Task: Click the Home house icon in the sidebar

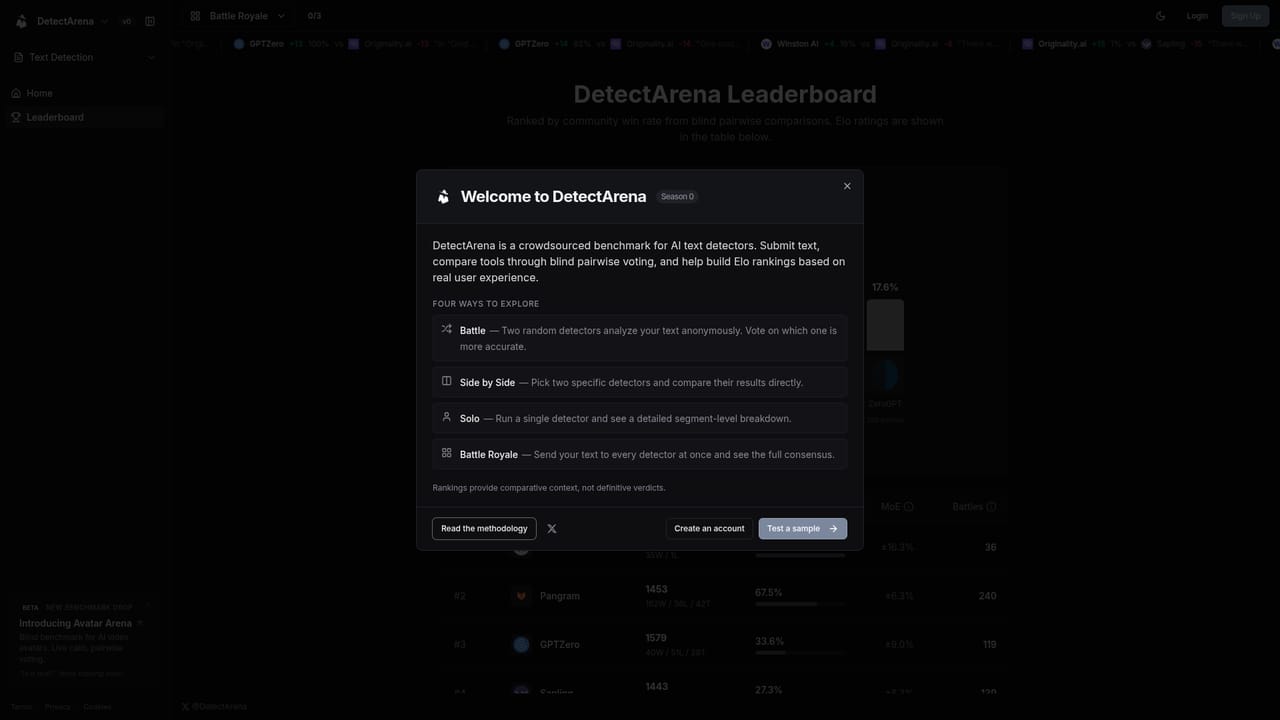Action: click(x=16, y=93)
